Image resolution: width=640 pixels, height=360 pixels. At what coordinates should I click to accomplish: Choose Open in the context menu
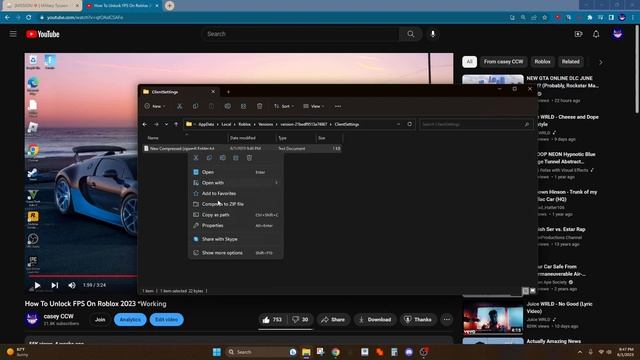[236, 172]
